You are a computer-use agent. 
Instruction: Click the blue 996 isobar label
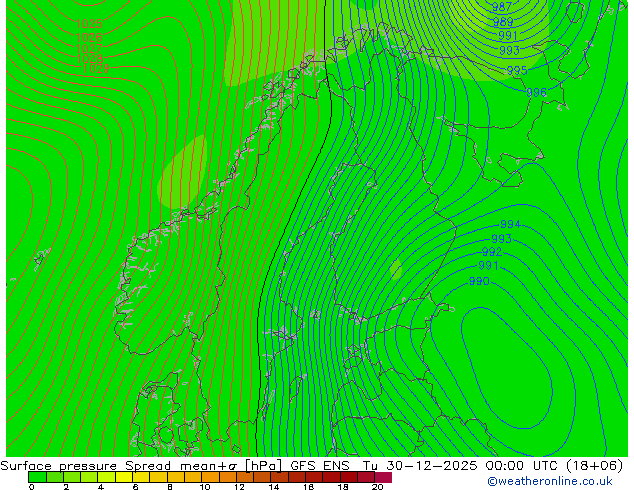537,92
